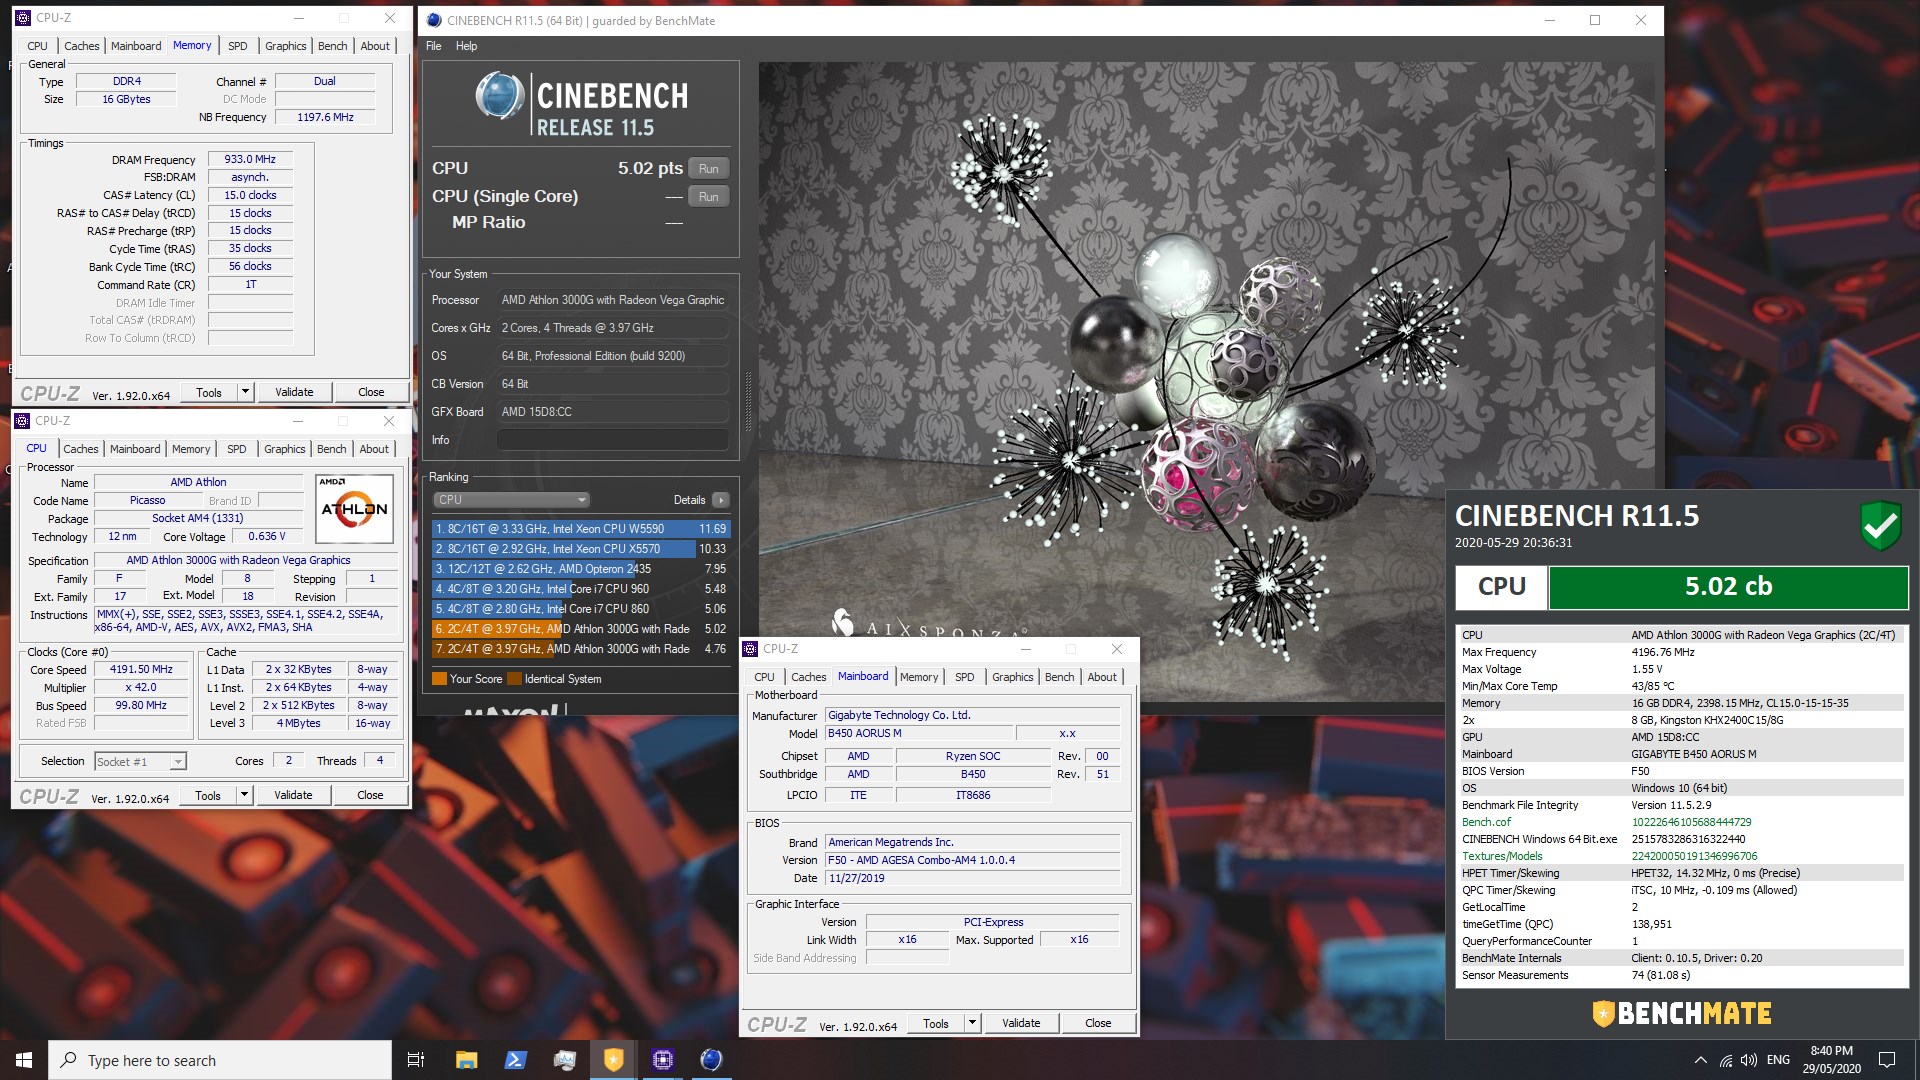Screen dimensions: 1920x1080
Task: Open Memory tab in middle CPU-Z window
Action: (x=191, y=449)
